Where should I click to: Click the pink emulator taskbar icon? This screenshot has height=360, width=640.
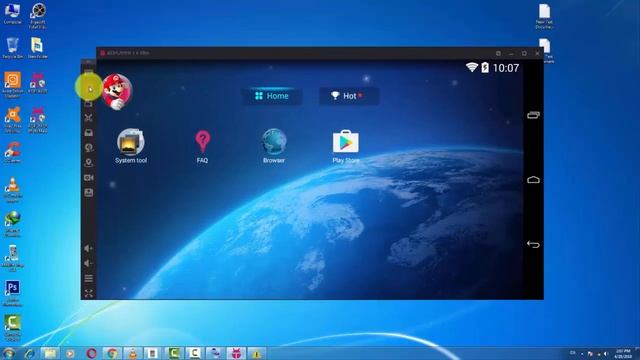(236, 353)
